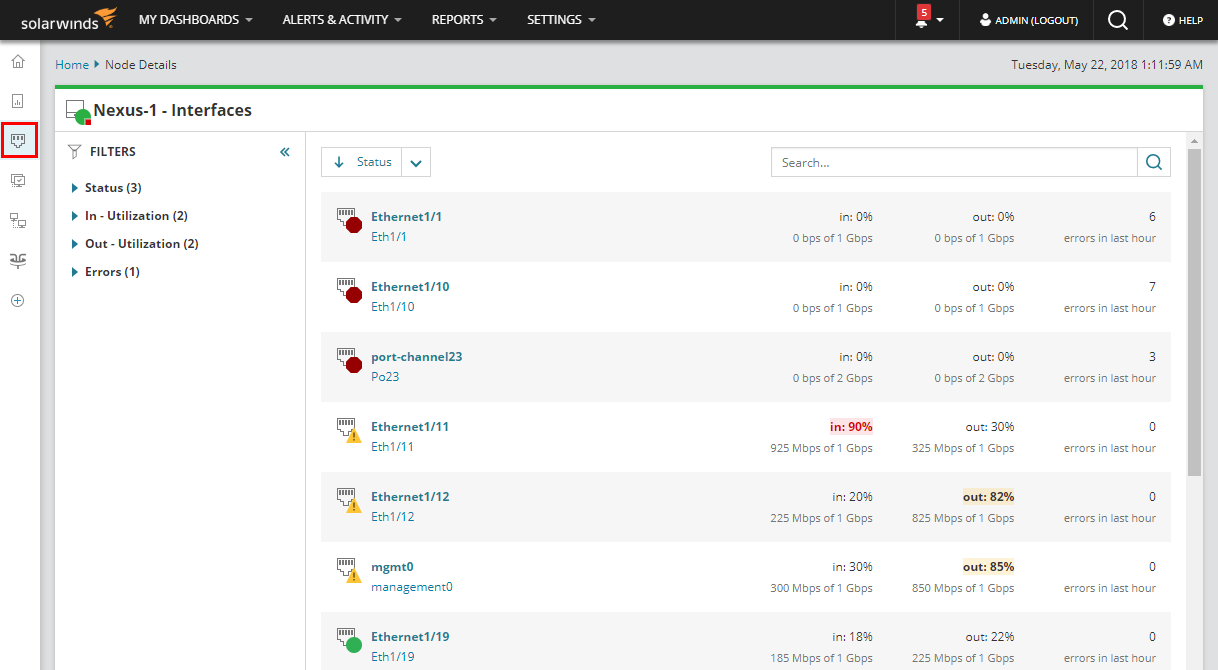
Task: Select the summary report icon in sidebar
Action: pyautogui.click(x=17, y=100)
